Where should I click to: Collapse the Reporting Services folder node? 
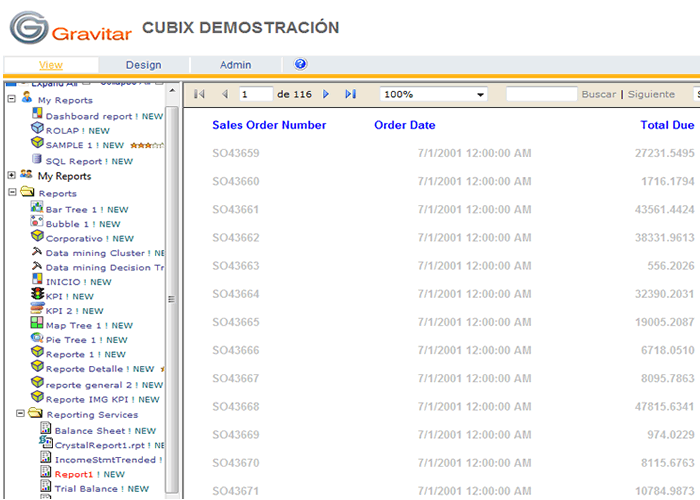(20, 413)
